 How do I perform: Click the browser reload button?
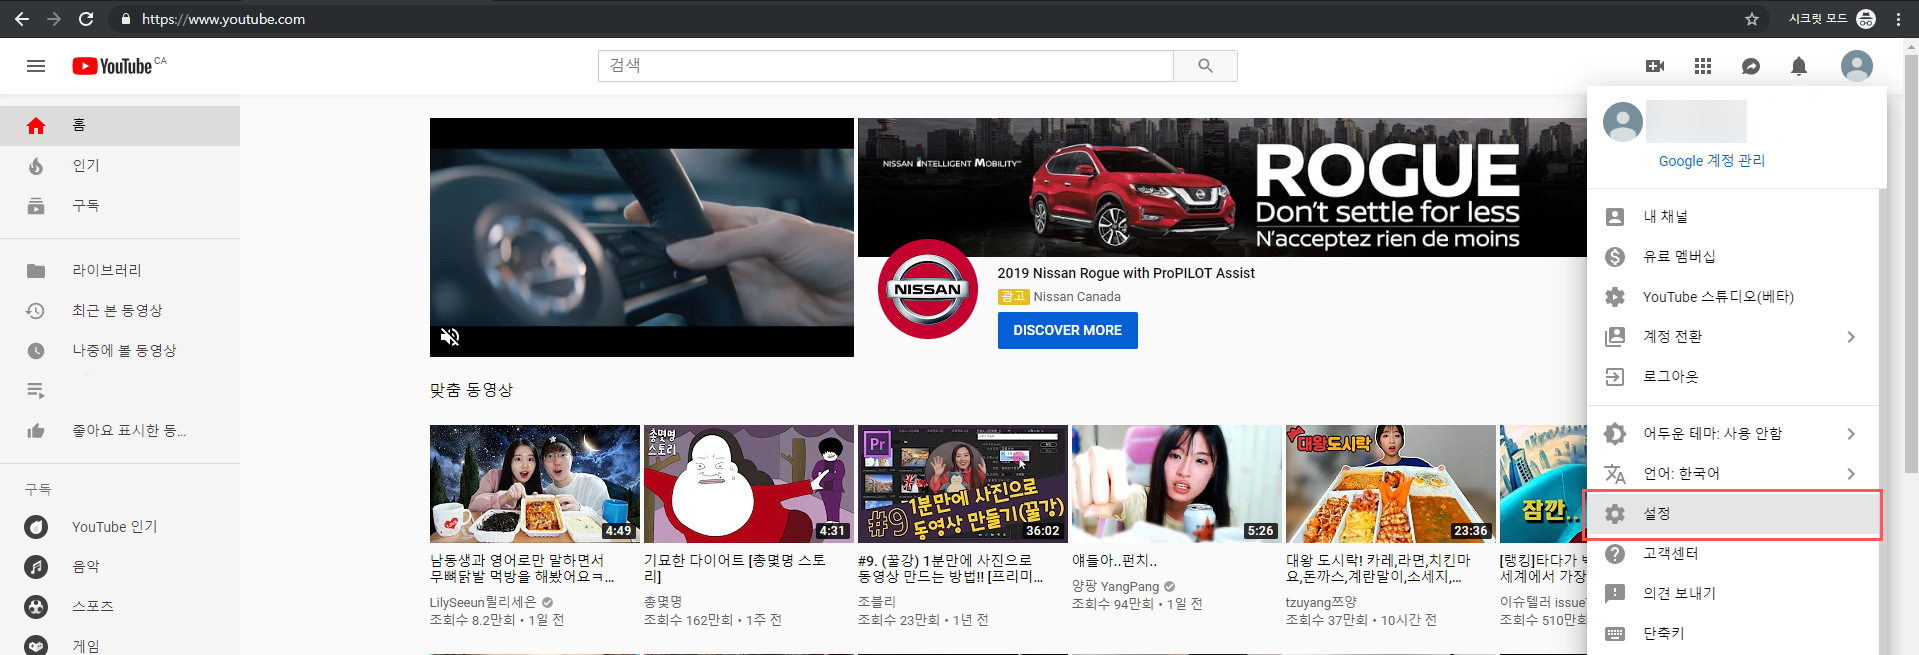point(86,19)
